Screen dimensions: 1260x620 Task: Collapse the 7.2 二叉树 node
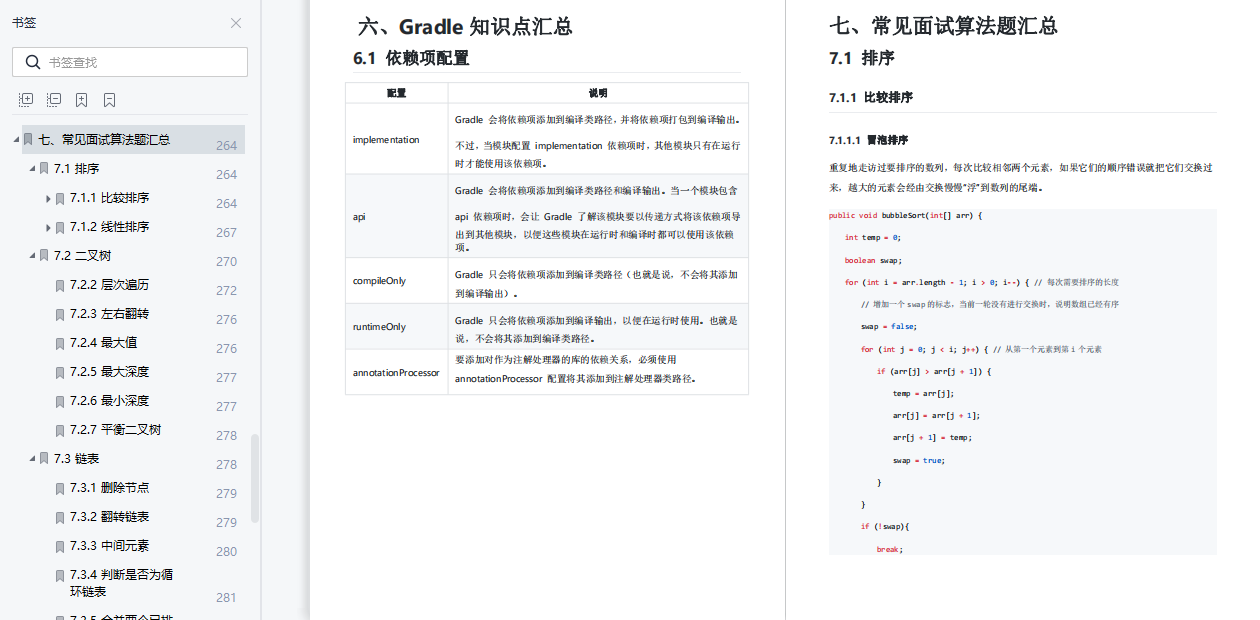pyautogui.click(x=32, y=256)
